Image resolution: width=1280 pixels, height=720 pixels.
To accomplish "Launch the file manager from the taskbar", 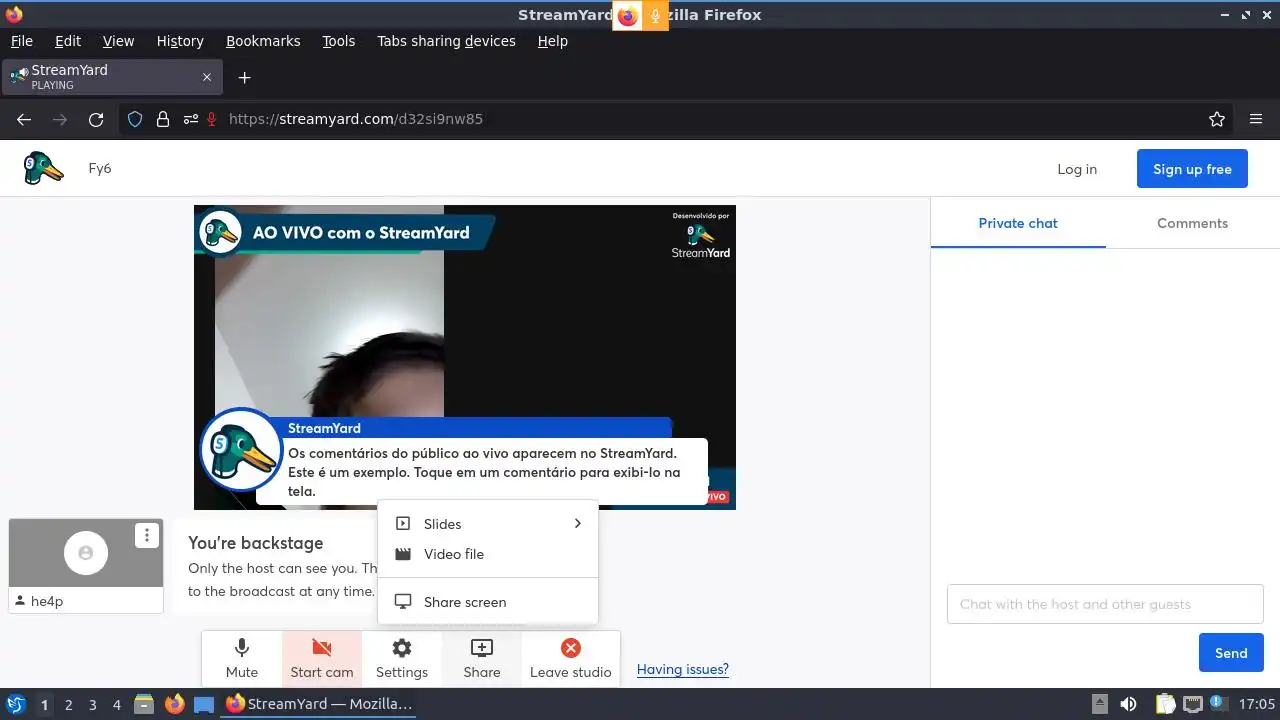I will pos(144,704).
